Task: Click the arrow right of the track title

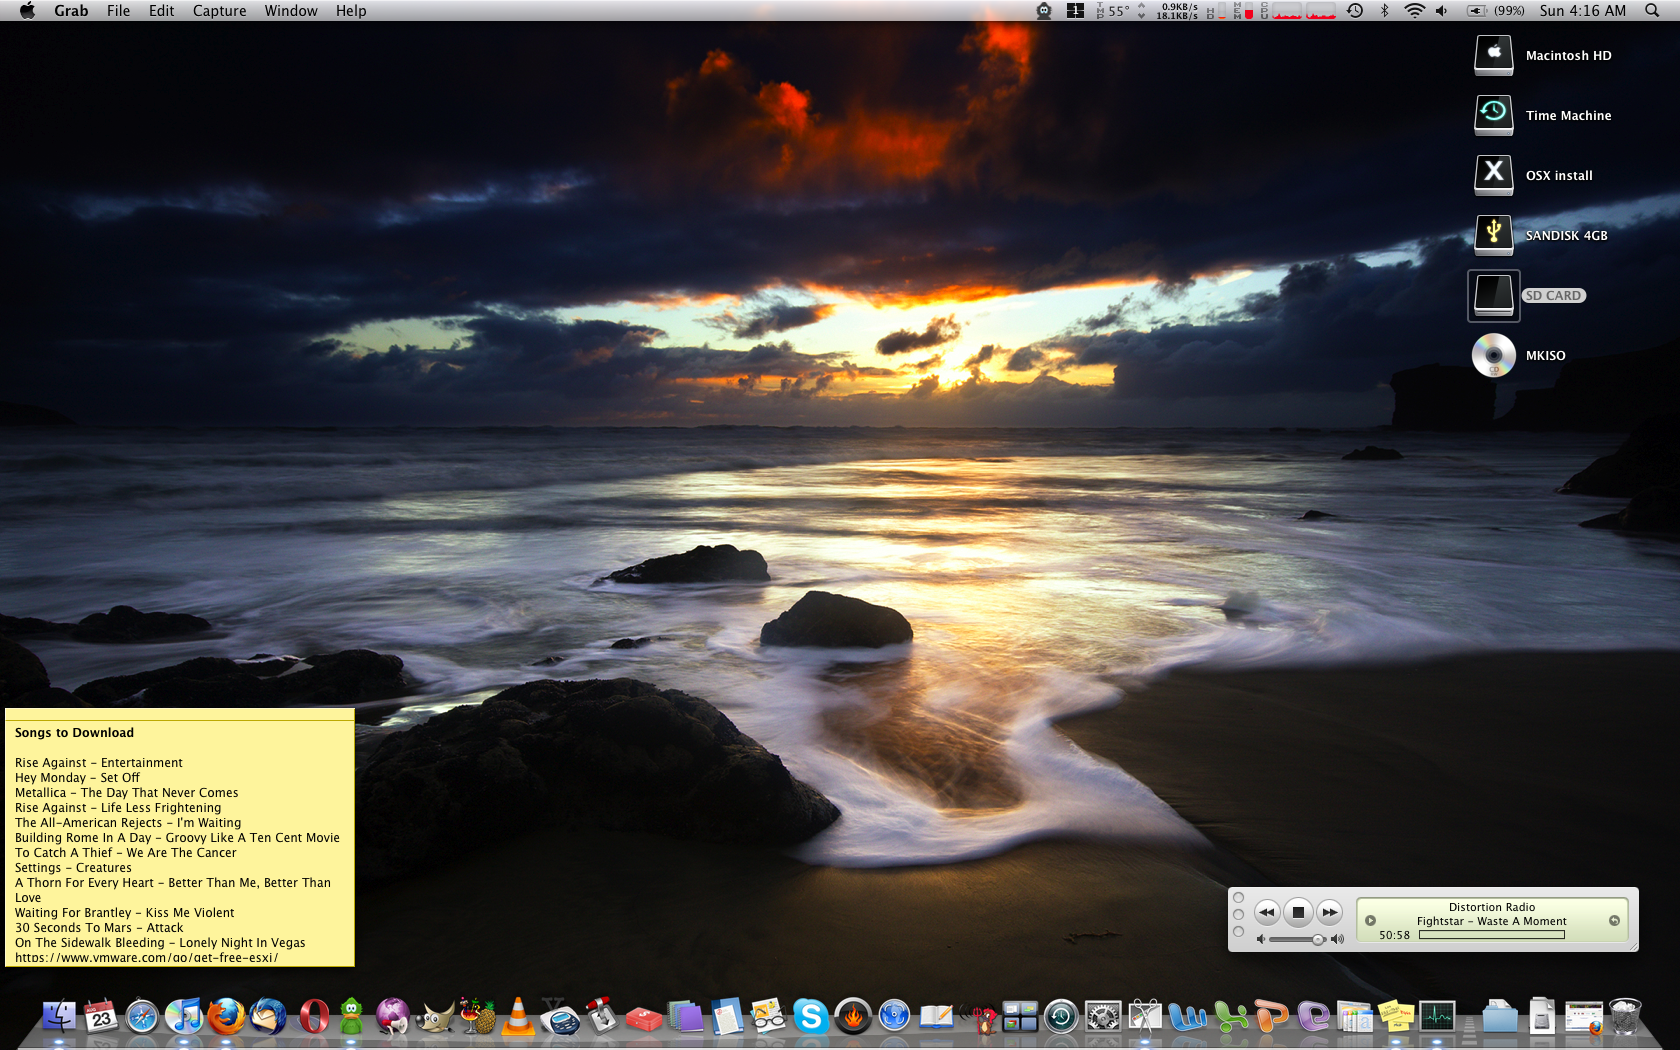Action: point(1614,921)
